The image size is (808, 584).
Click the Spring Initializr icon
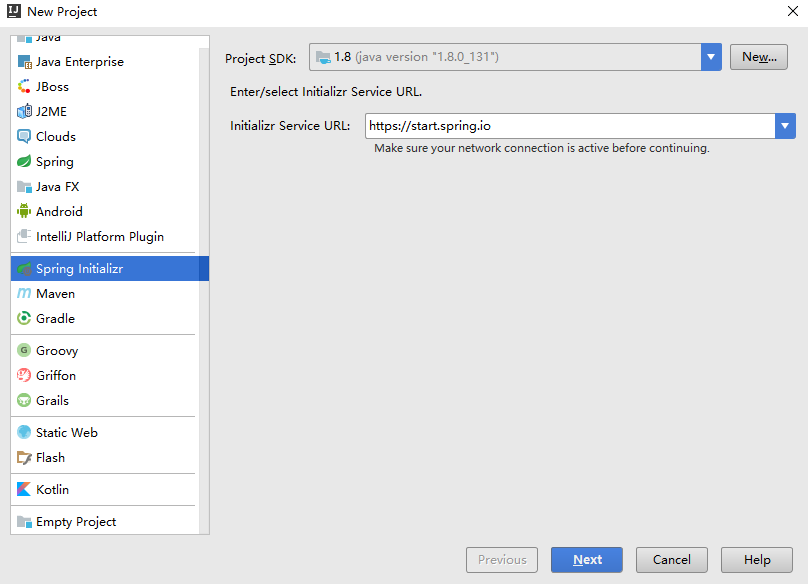click(24, 269)
